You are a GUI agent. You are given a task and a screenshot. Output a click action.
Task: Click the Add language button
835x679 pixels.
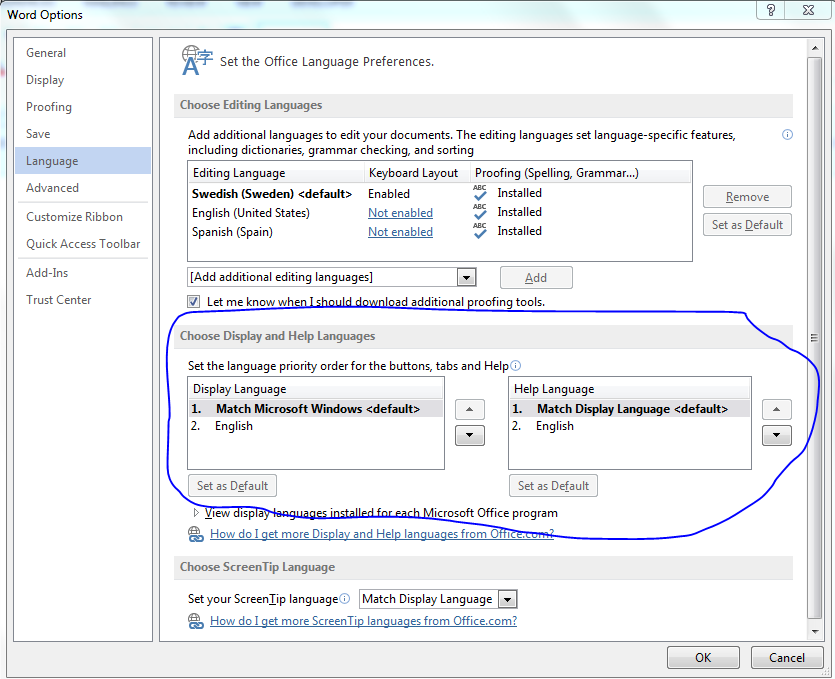(x=536, y=277)
